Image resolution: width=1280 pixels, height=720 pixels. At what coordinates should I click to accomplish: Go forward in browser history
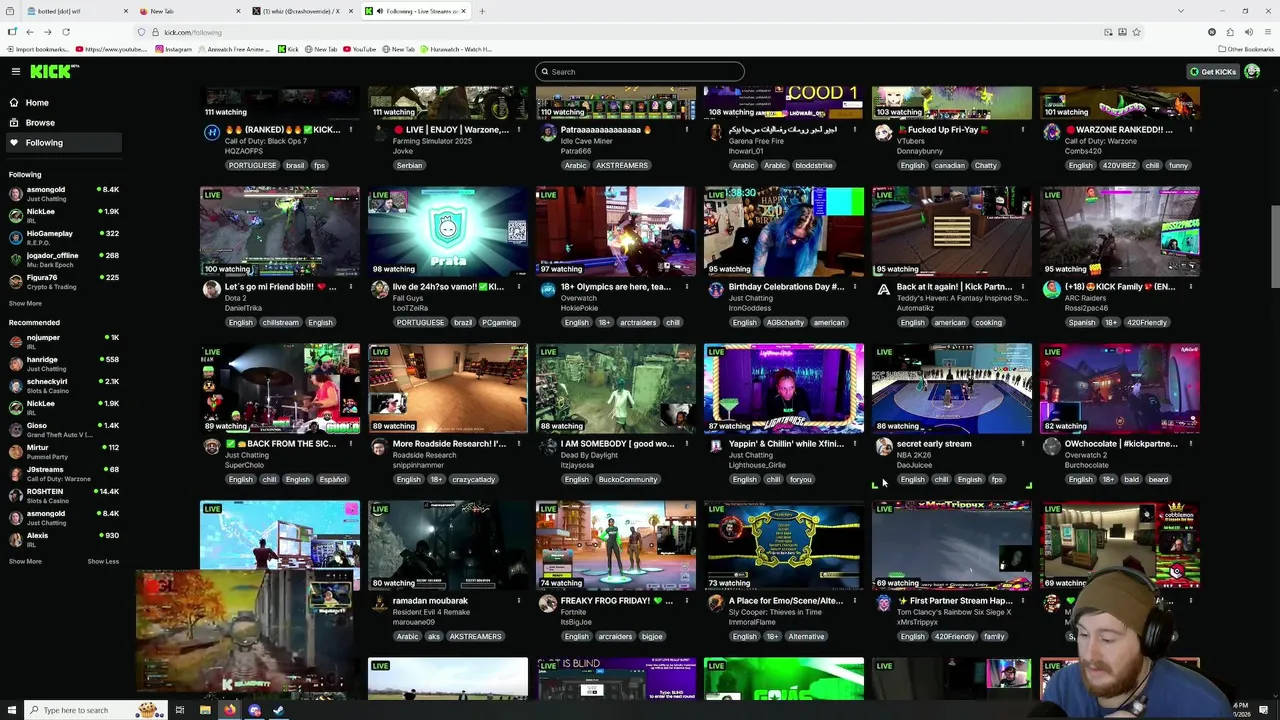[47, 32]
